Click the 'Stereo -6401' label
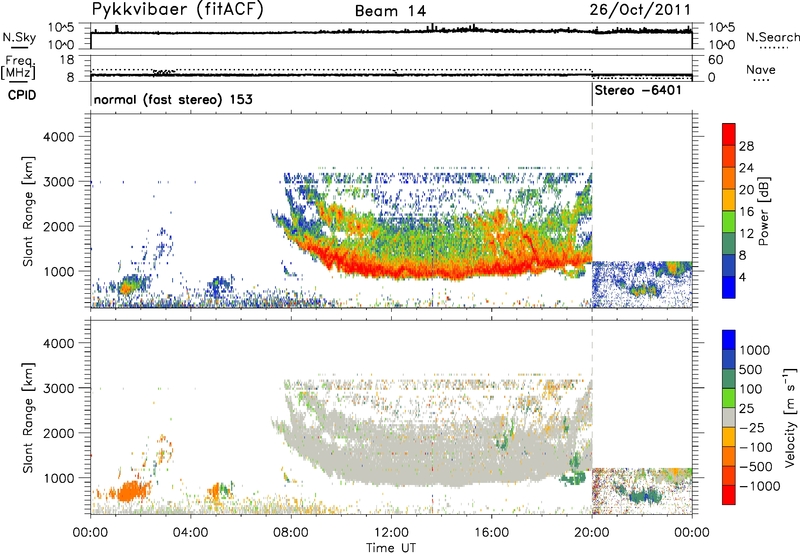Image resolution: width=800 pixels, height=554 pixels. pyautogui.click(x=638, y=91)
